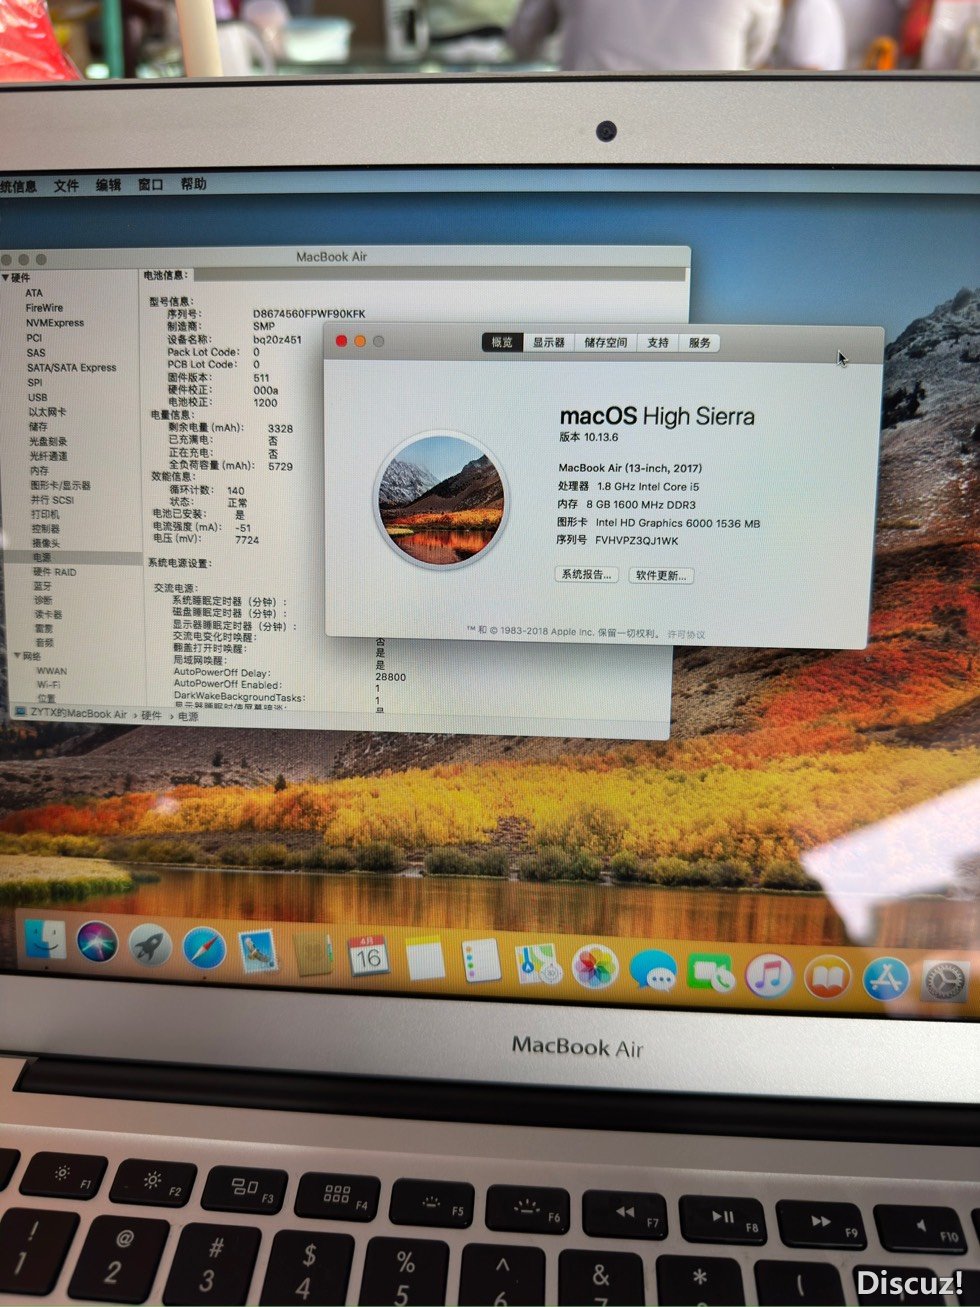Launch Siri from the Dock
The image size is (980, 1307).
click(97, 942)
